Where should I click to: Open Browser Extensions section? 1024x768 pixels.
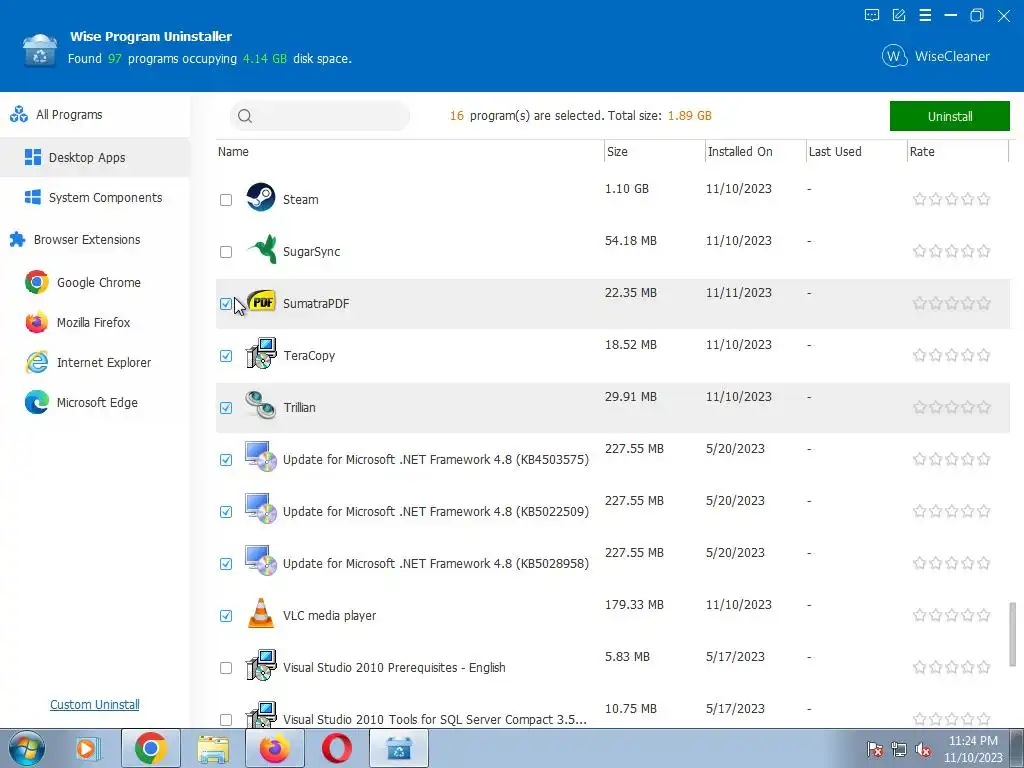pyautogui.click(x=95, y=240)
